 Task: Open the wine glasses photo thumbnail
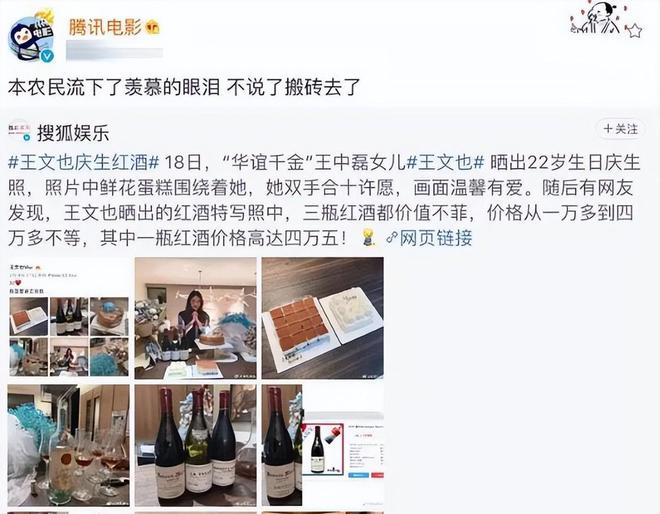pyautogui.click(x=69, y=445)
